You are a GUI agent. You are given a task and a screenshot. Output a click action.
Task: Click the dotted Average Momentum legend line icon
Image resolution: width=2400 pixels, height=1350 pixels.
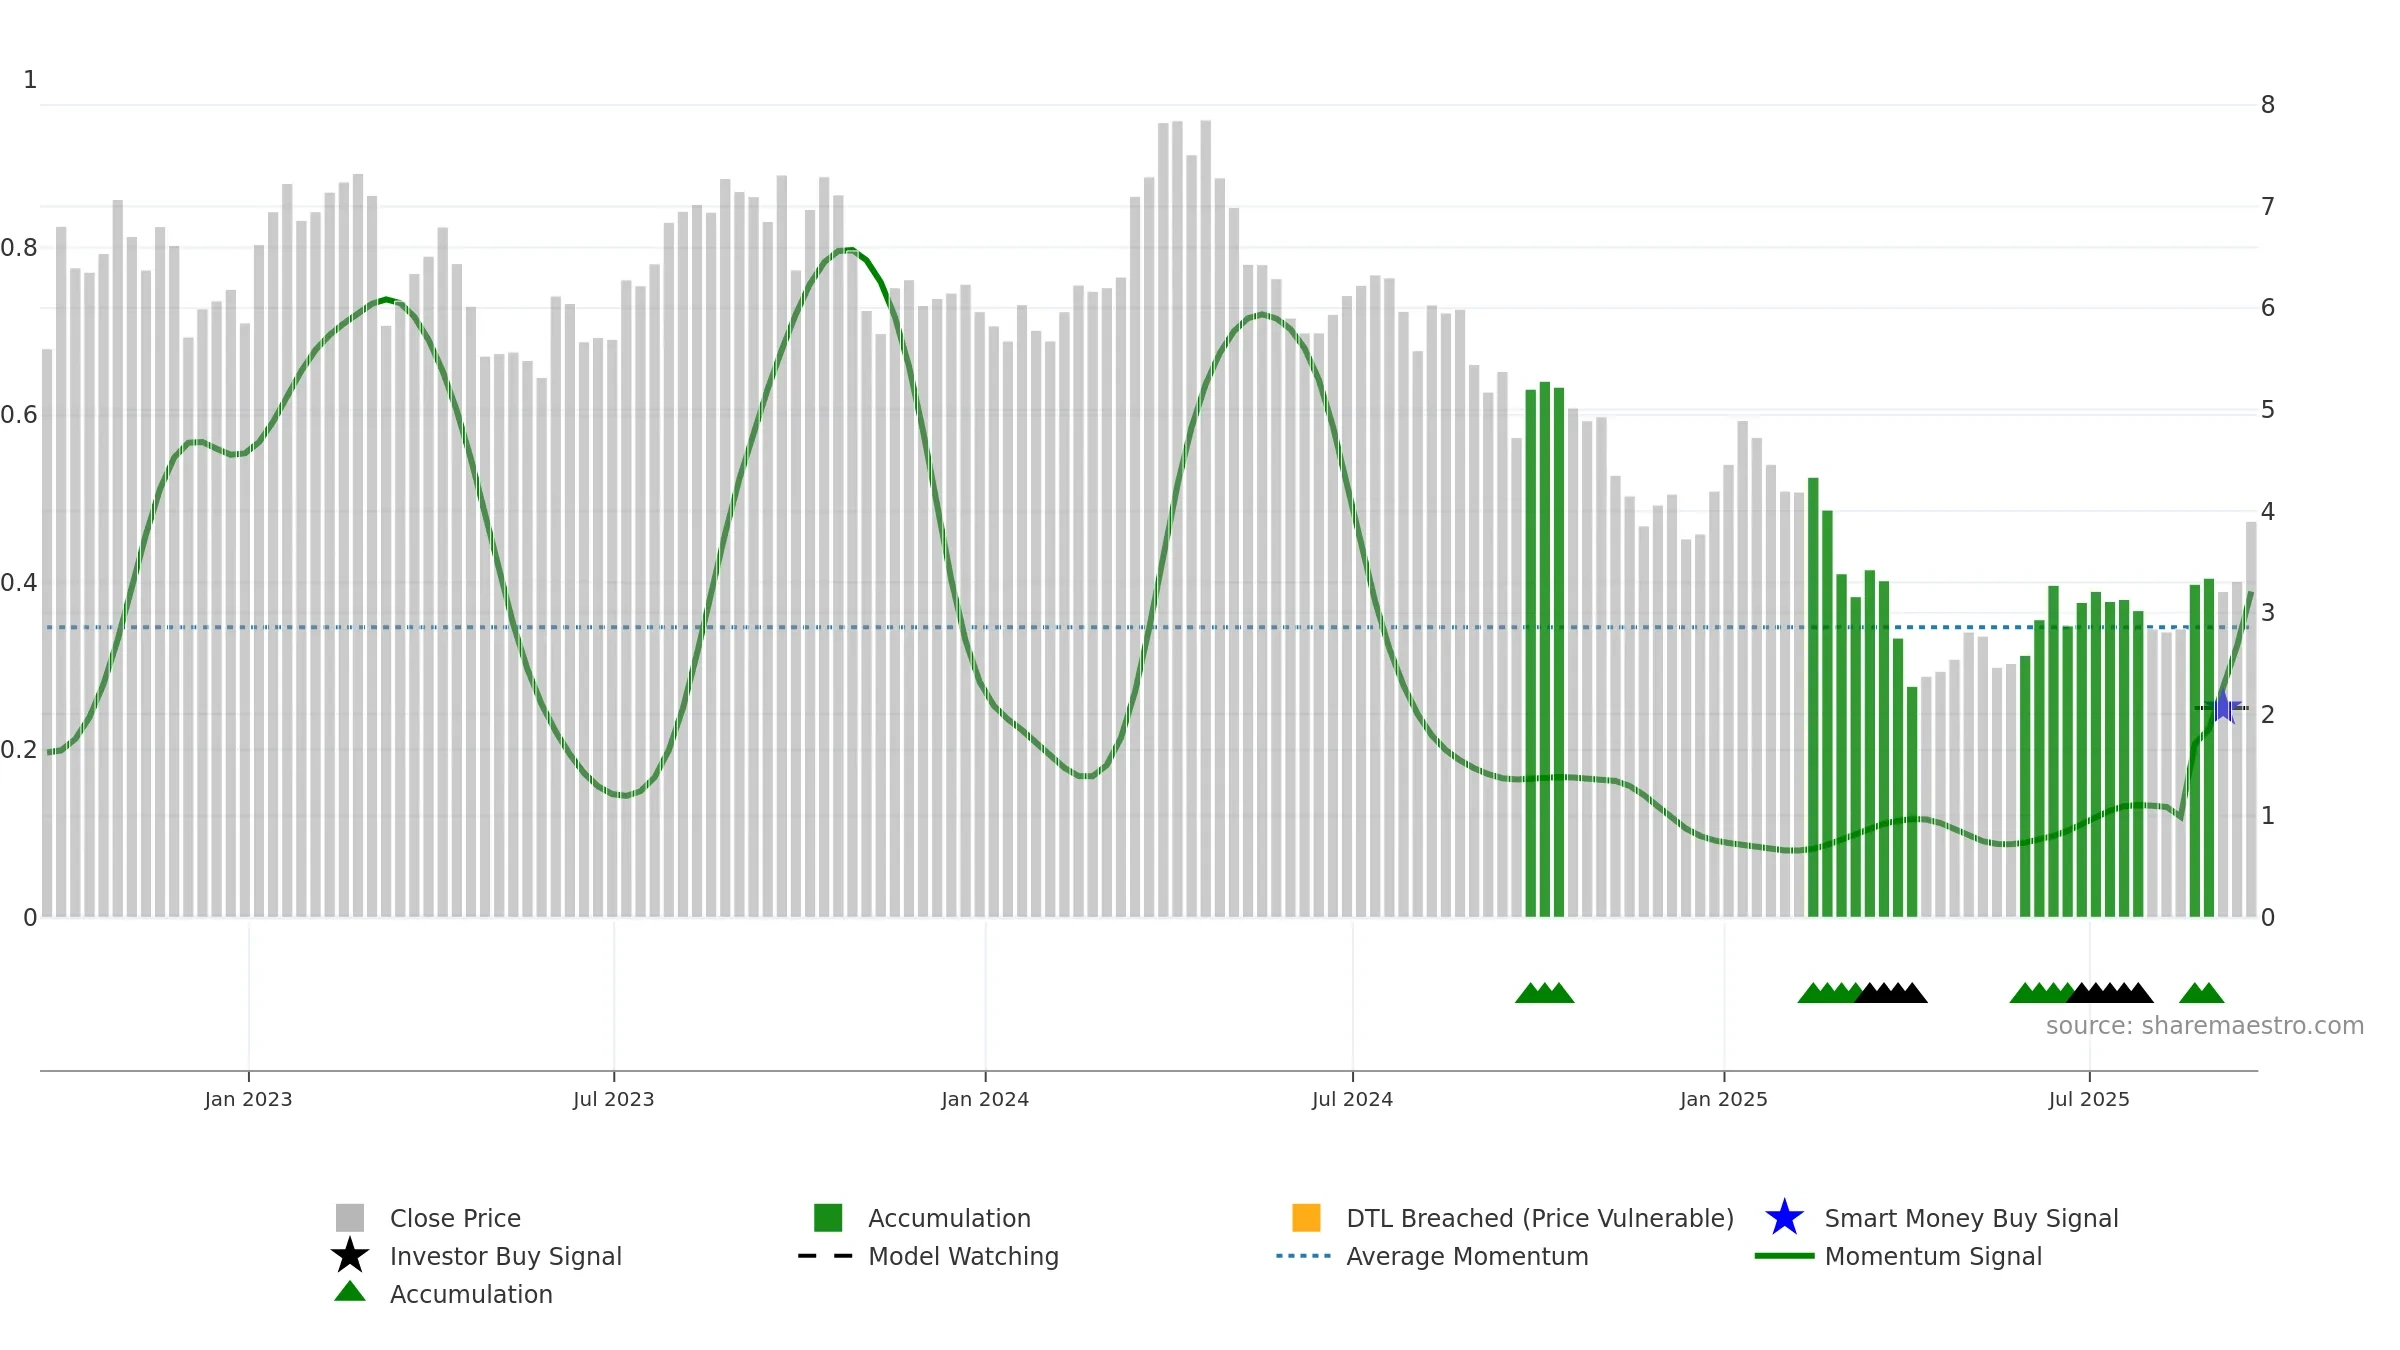pos(1303,1256)
